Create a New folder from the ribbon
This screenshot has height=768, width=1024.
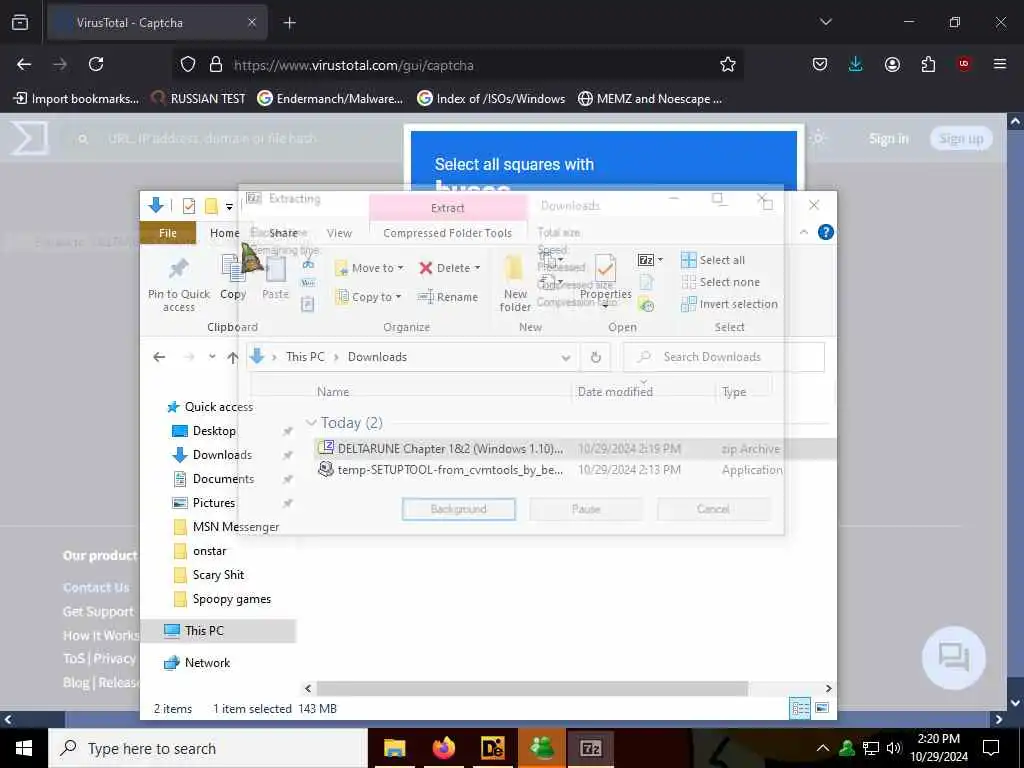coord(515,283)
